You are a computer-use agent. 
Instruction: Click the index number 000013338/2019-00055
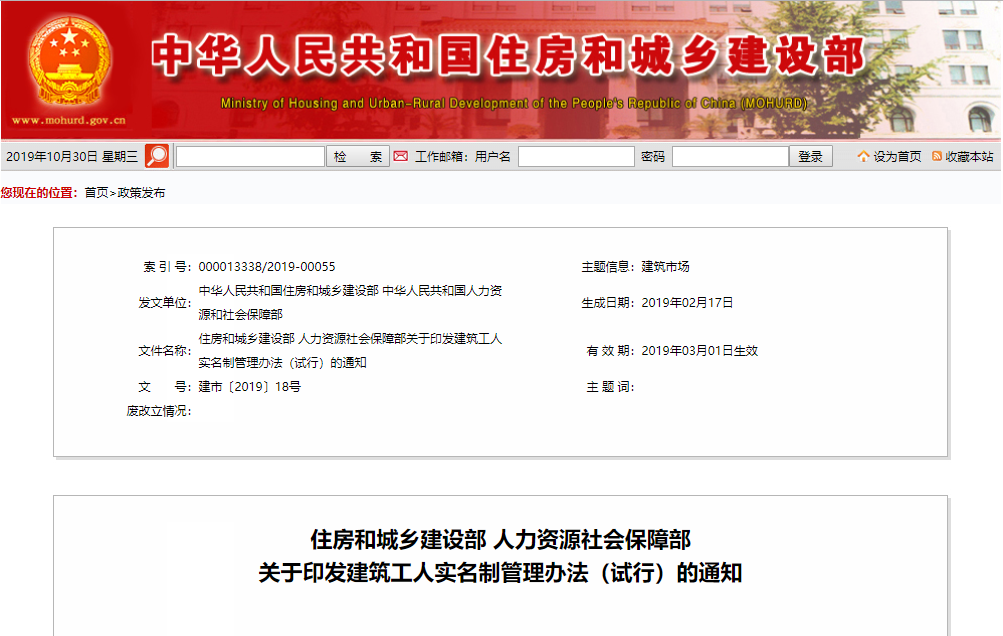(267, 267)
